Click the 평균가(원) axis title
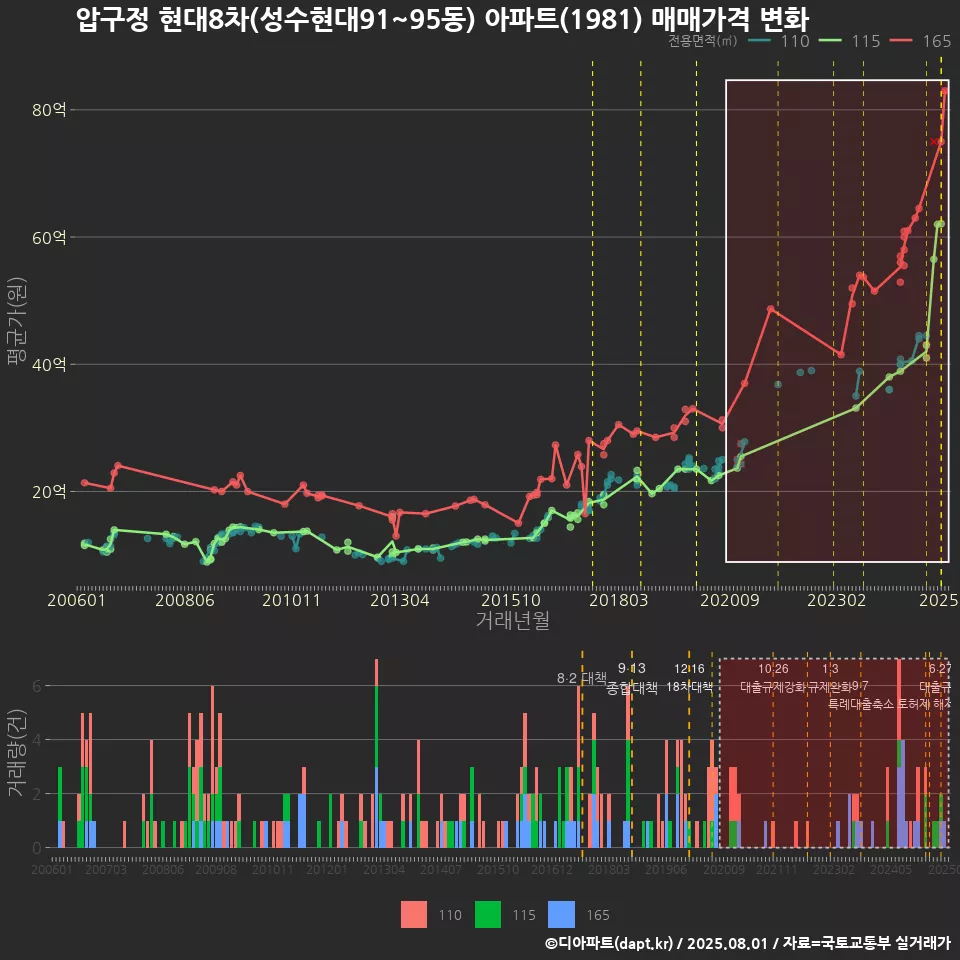The image size is (960, 960). pos(16,321)
